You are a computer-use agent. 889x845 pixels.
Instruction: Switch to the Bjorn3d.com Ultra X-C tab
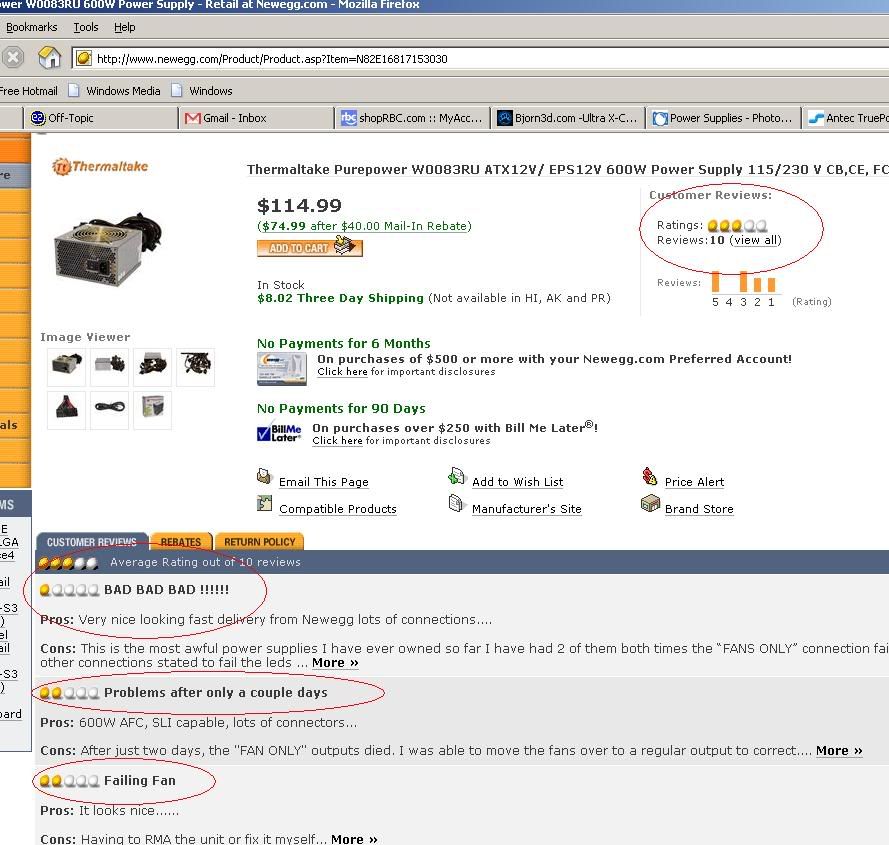(568, 118)
